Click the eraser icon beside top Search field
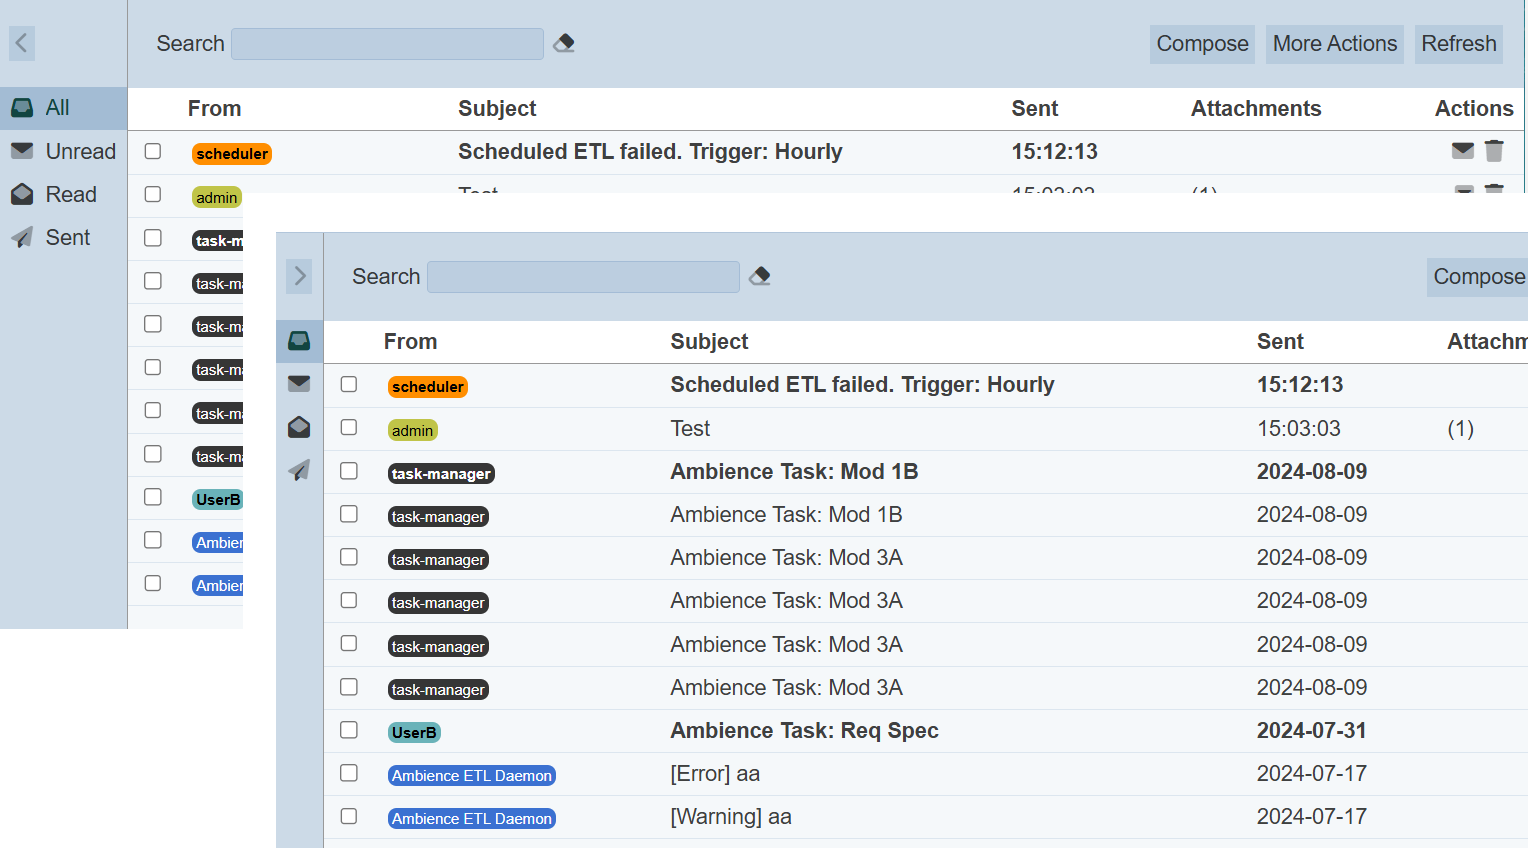 [x=564, y=43]
